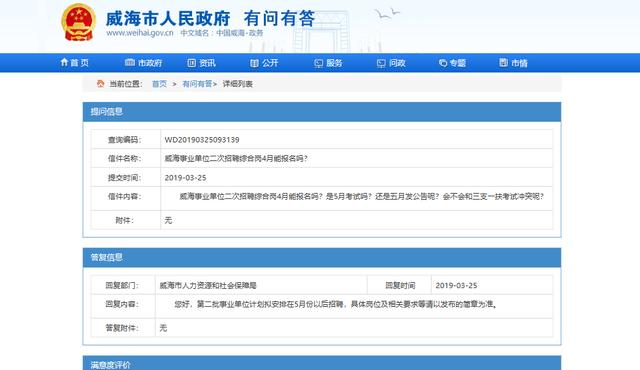Click the reply content text starting 您好

tap(336, 304)
